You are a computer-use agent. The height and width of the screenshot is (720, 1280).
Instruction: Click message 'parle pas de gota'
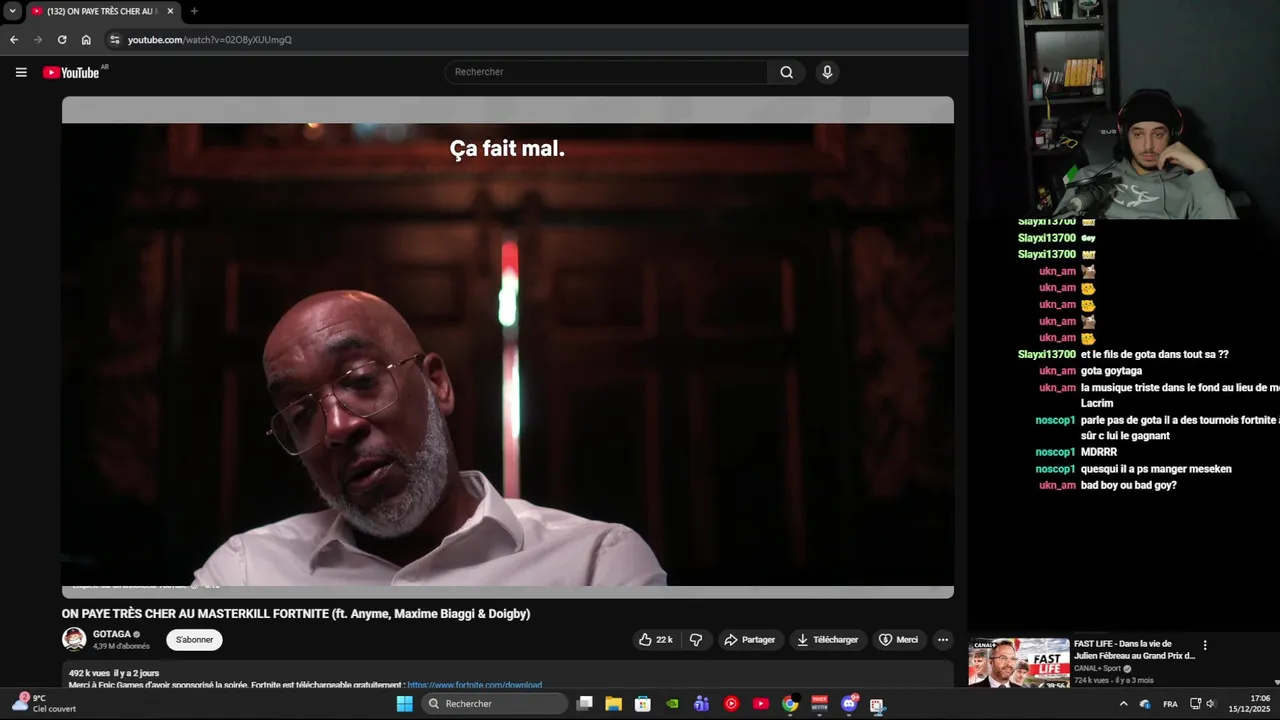pos(1180,428)
